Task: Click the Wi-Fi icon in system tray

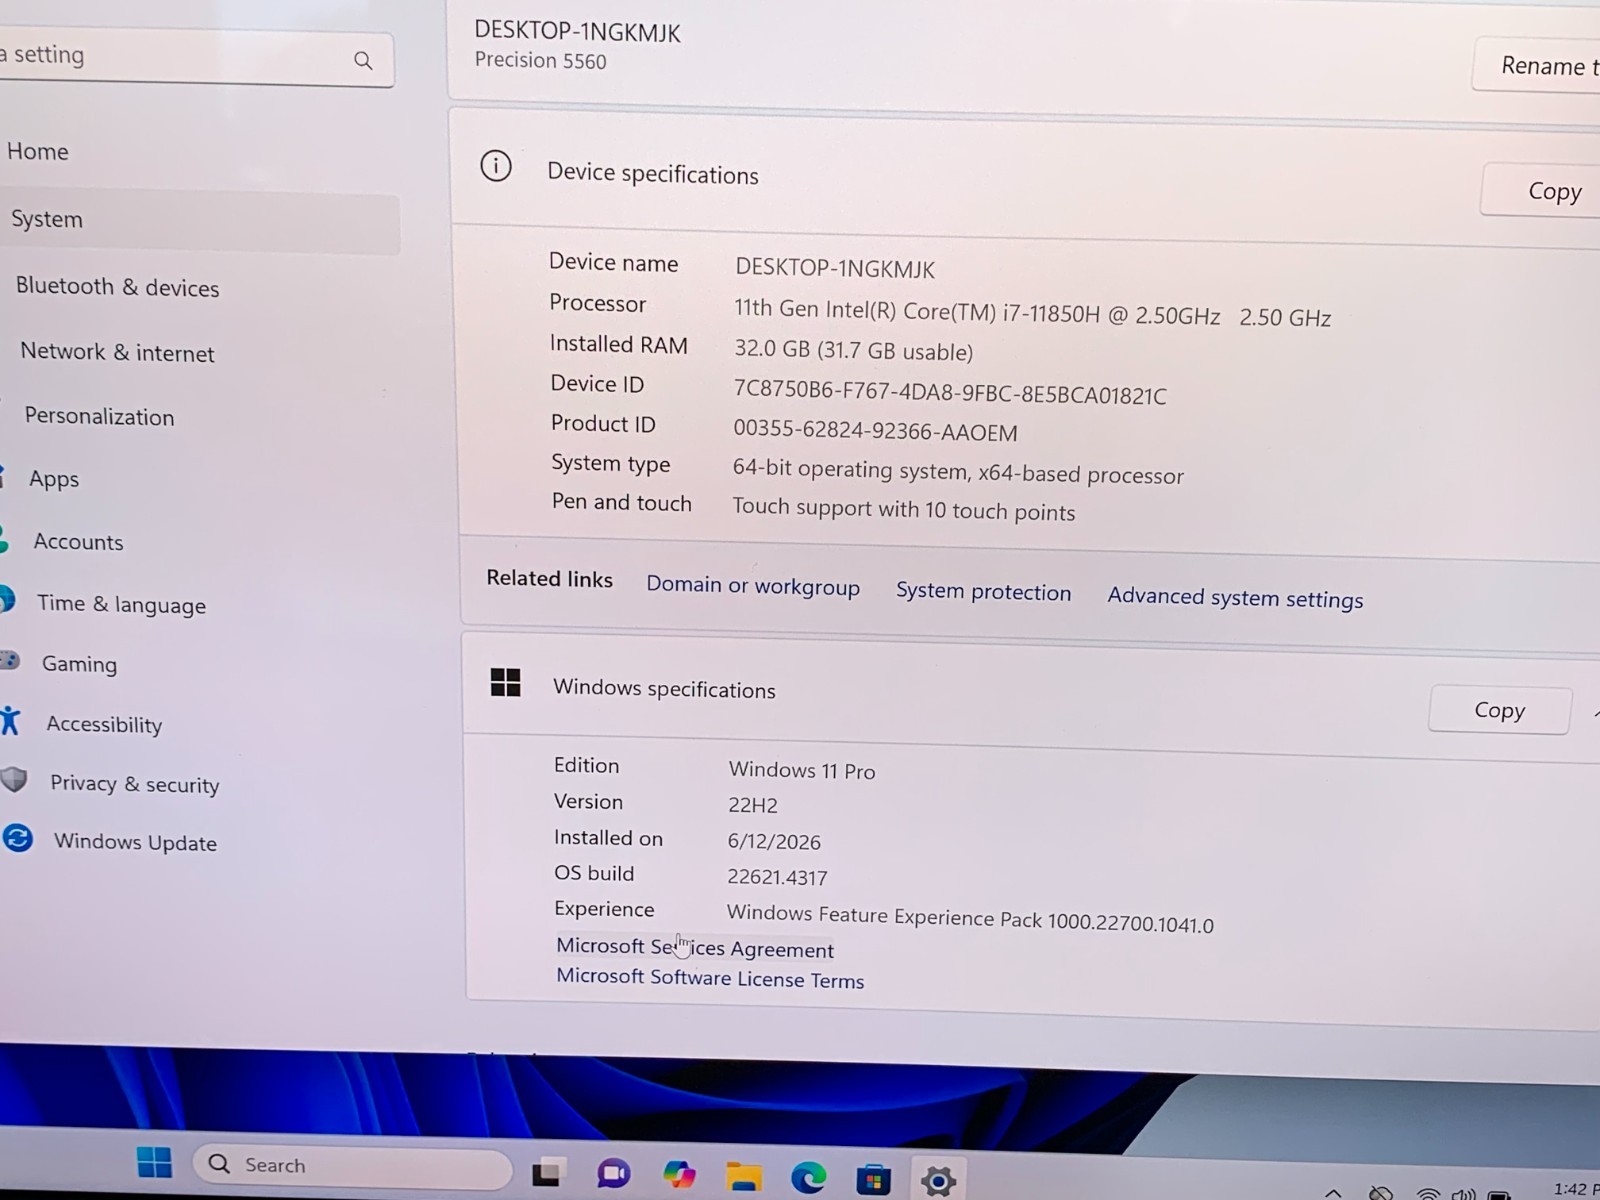Action: coord(1428,1193)
